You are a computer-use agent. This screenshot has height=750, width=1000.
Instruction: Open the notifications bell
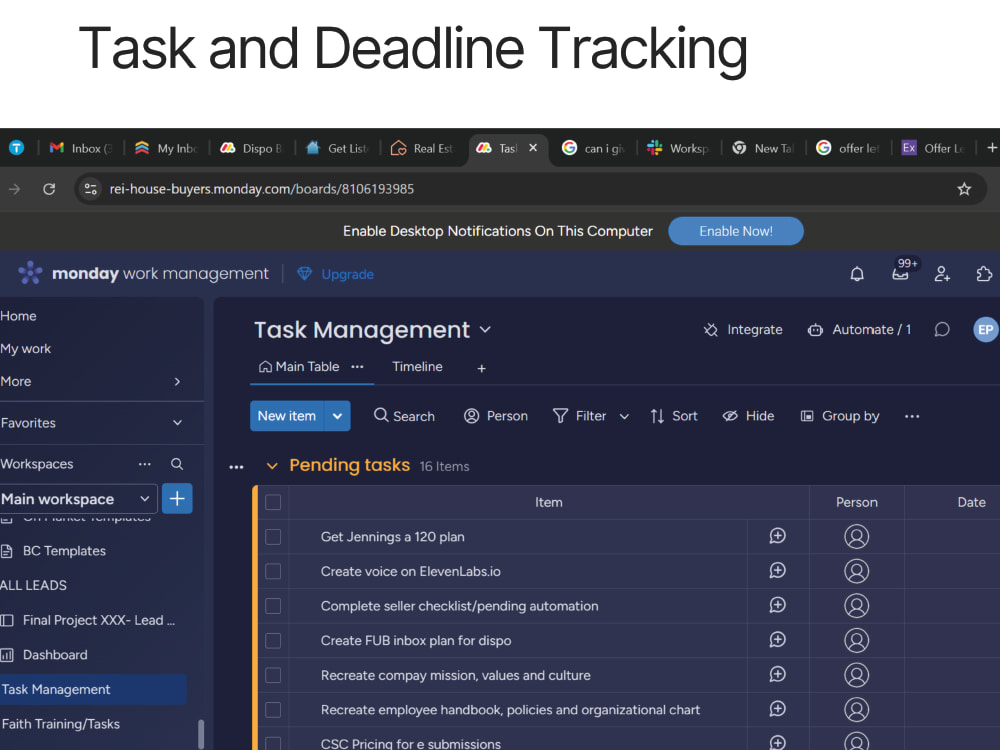[857, 274]
